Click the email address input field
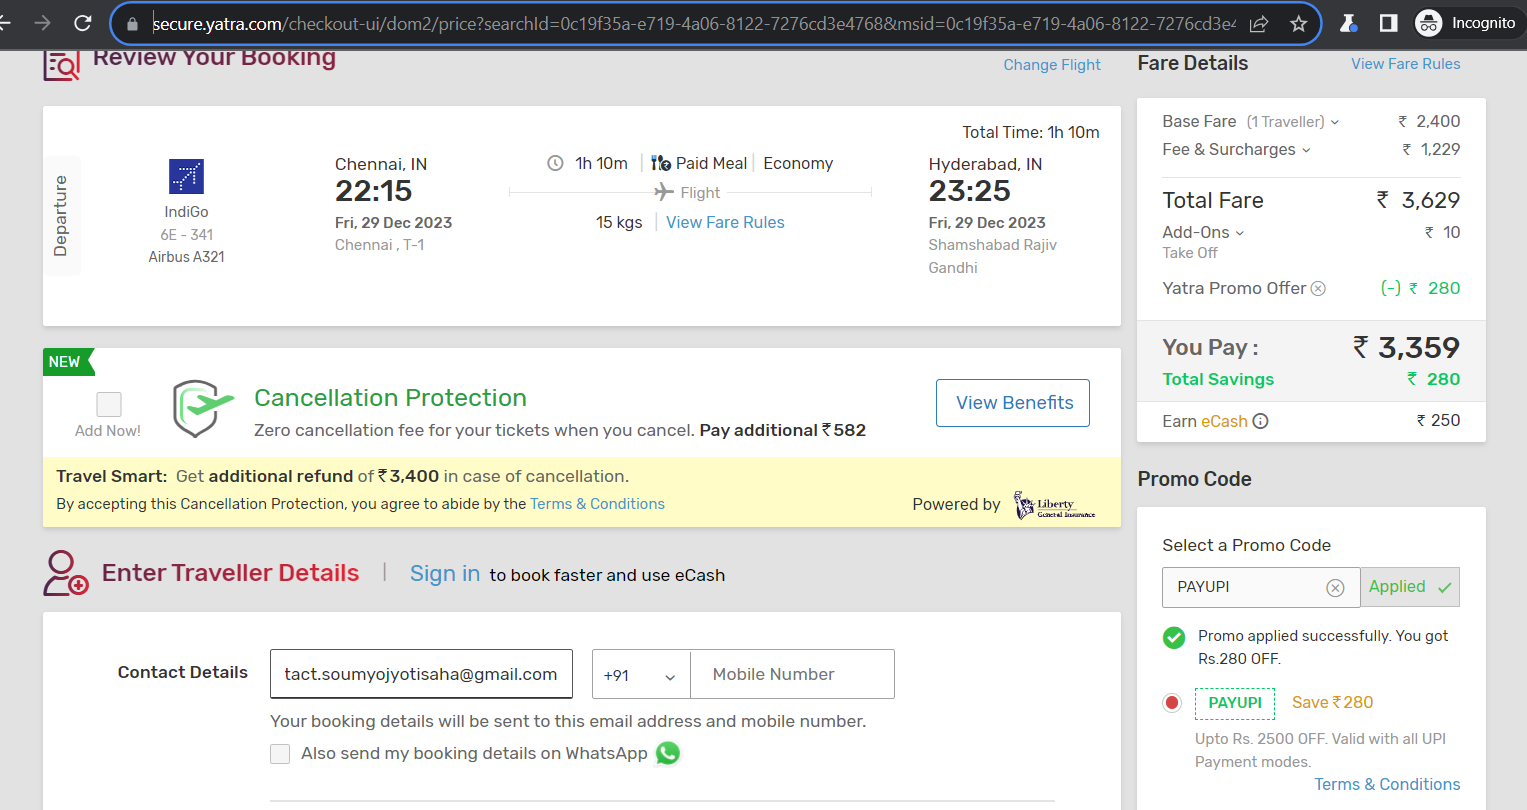Screen dimensions: 1527x810 coord(421,674)
